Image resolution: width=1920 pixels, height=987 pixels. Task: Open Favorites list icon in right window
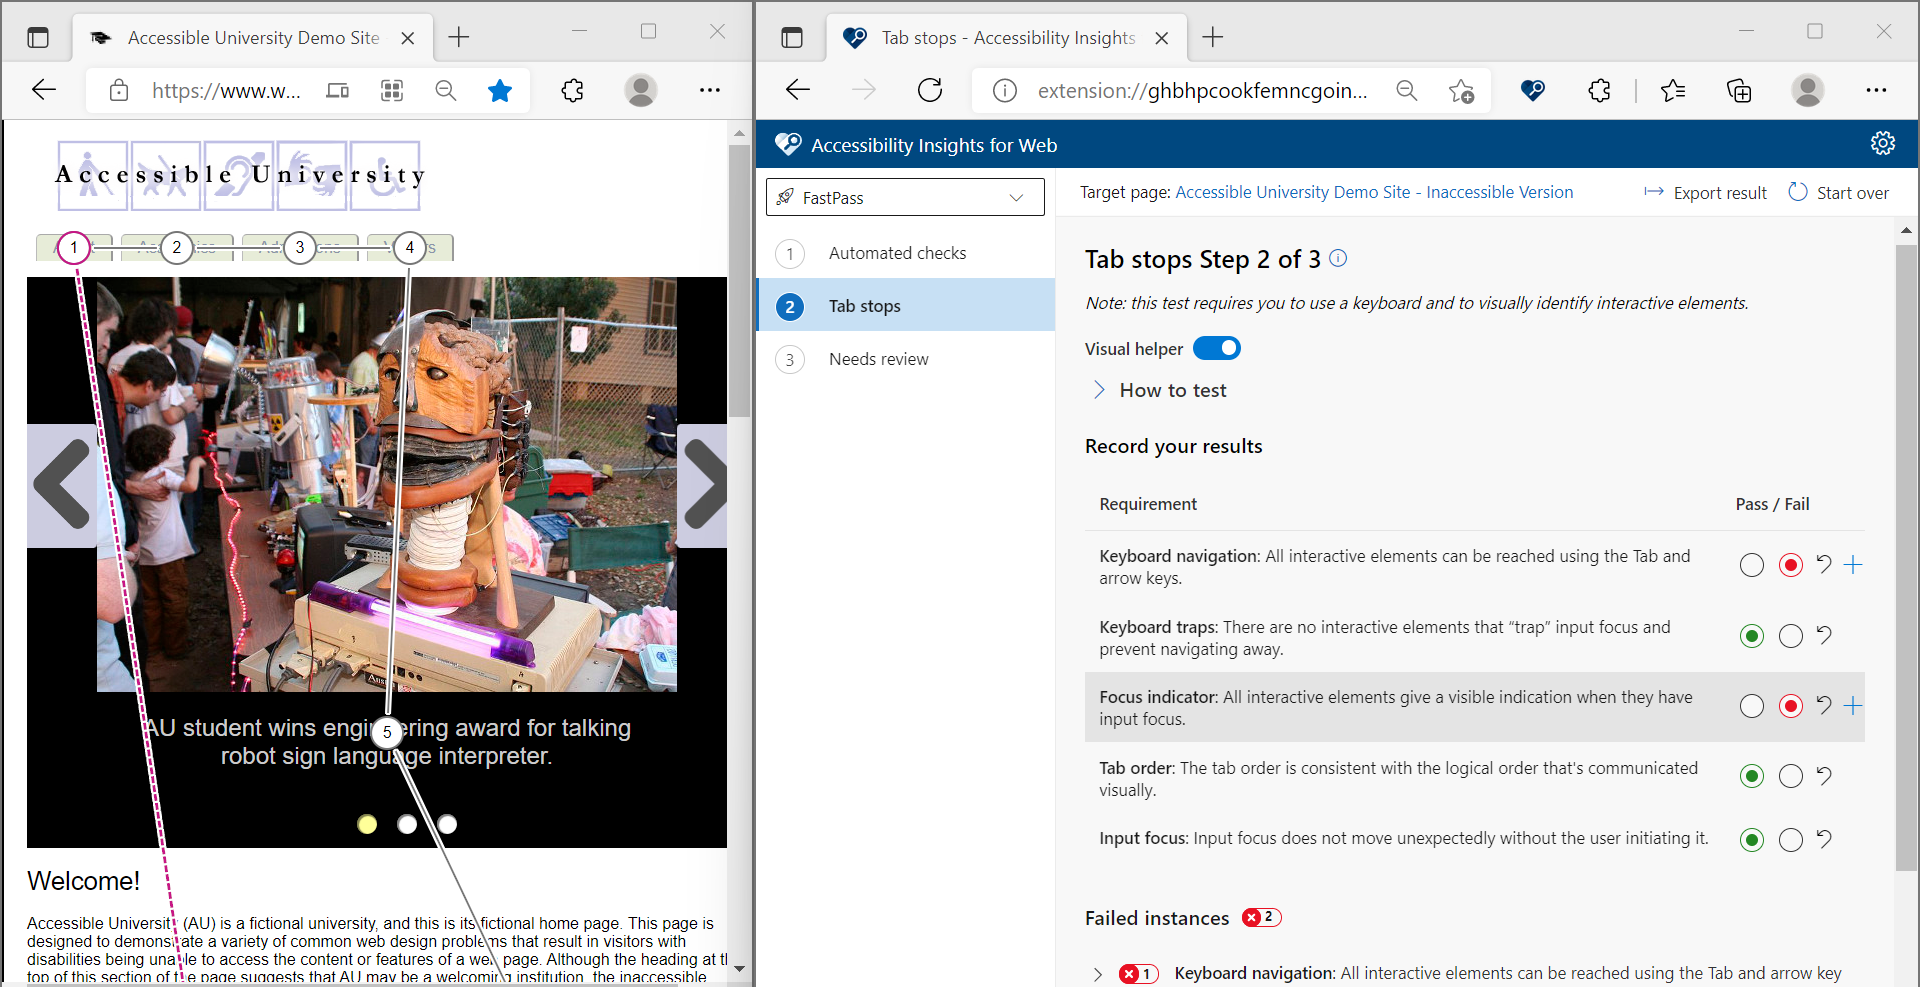point(1673,91)
